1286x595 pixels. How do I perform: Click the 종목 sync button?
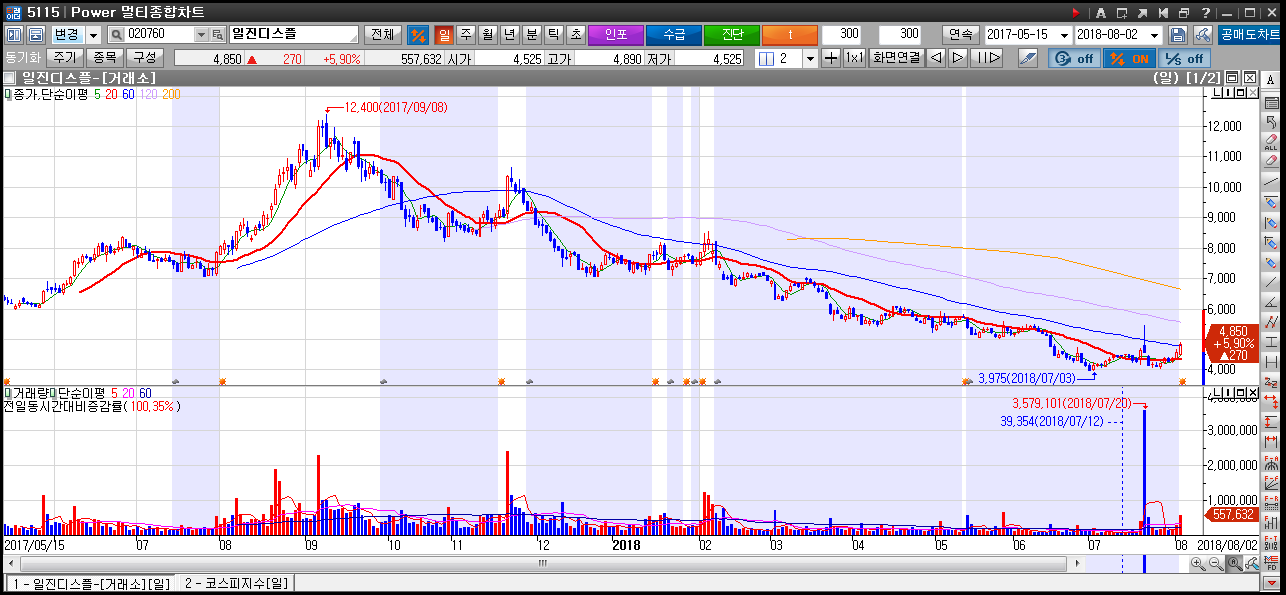(x=105, y=58)
